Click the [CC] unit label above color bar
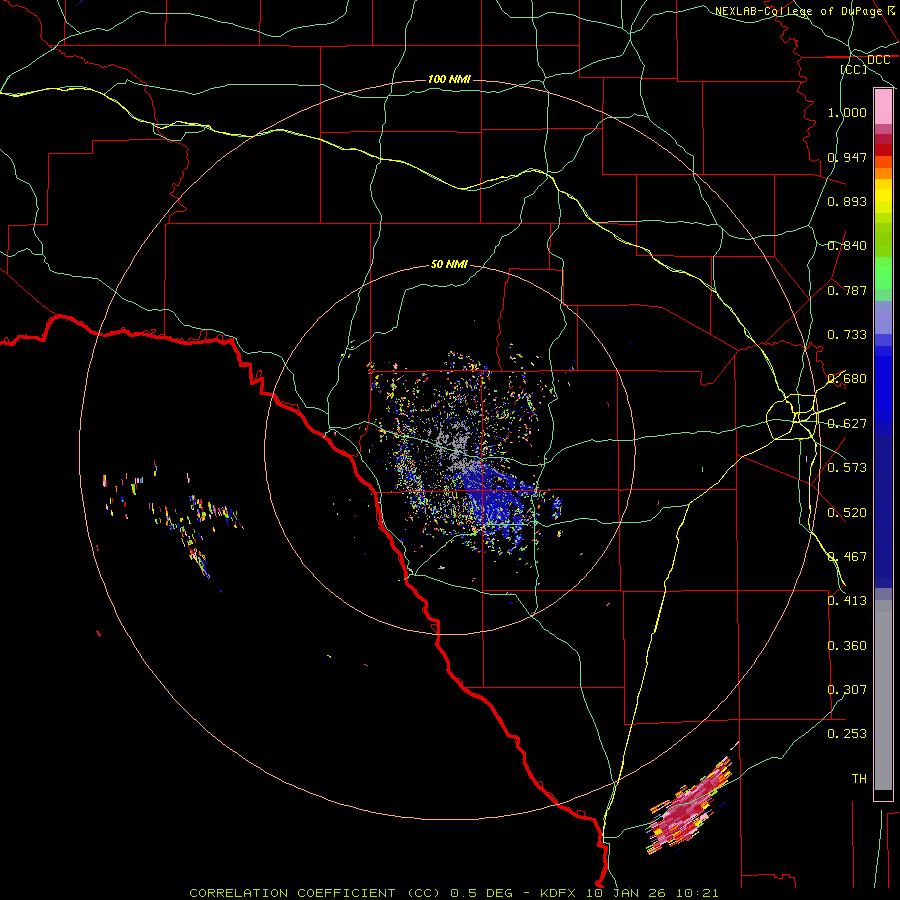This screenshot has height=900, width=900. click(854, 69)
